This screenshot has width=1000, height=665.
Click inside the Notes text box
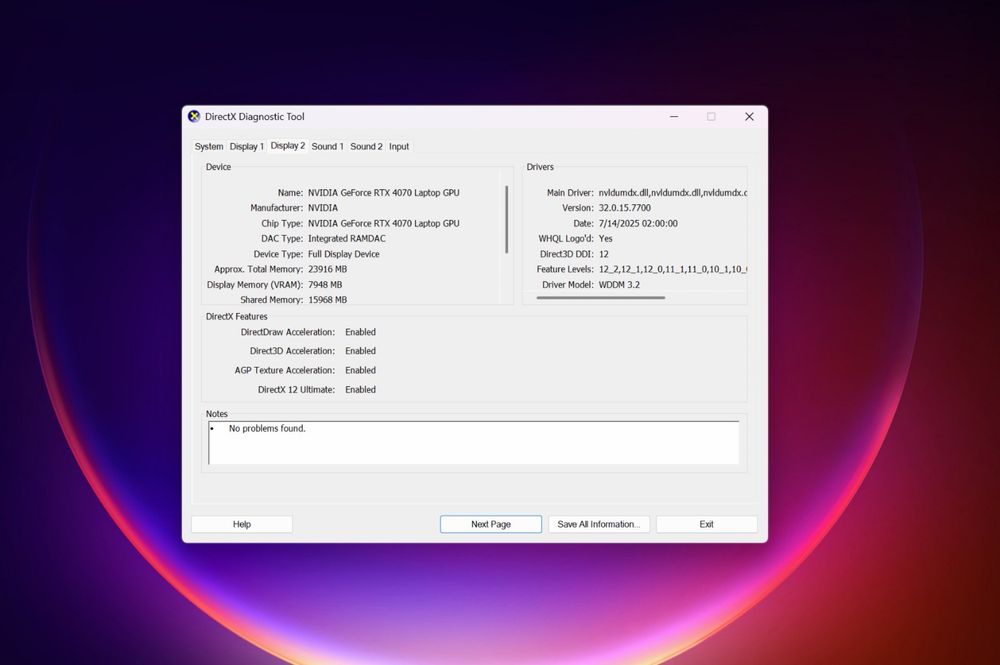[473, 442]
